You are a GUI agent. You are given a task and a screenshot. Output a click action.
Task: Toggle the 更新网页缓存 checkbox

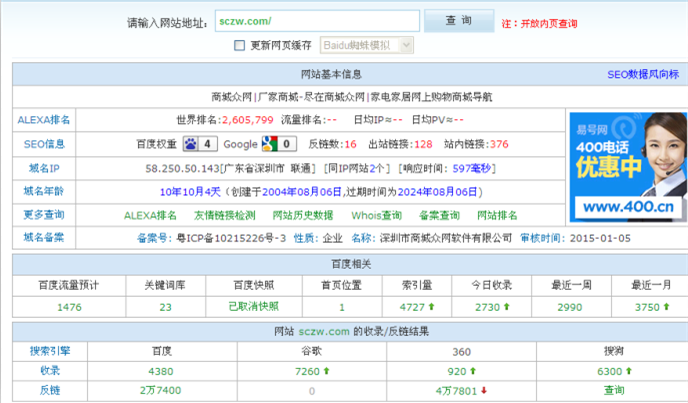click(239, 45)
